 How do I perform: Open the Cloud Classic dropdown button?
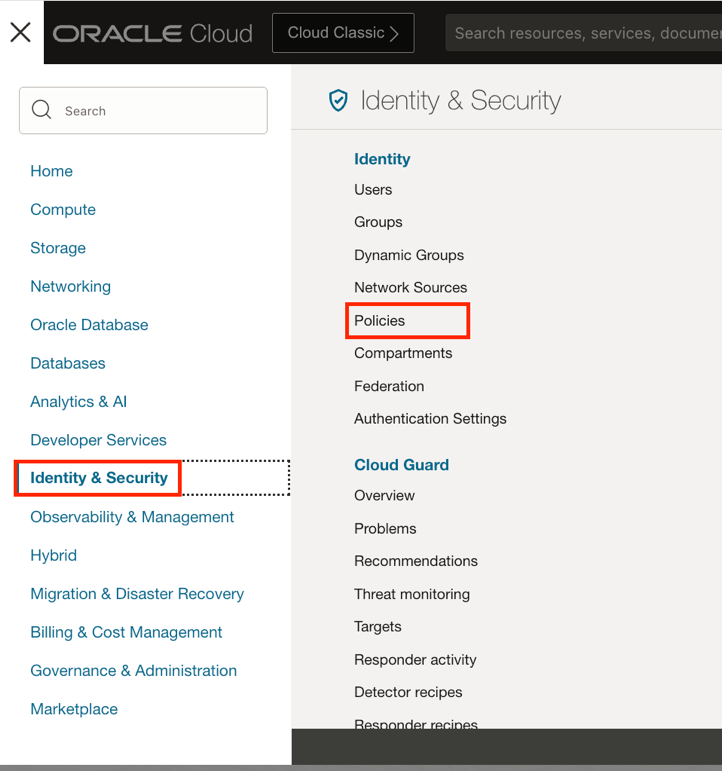[343, 33]
